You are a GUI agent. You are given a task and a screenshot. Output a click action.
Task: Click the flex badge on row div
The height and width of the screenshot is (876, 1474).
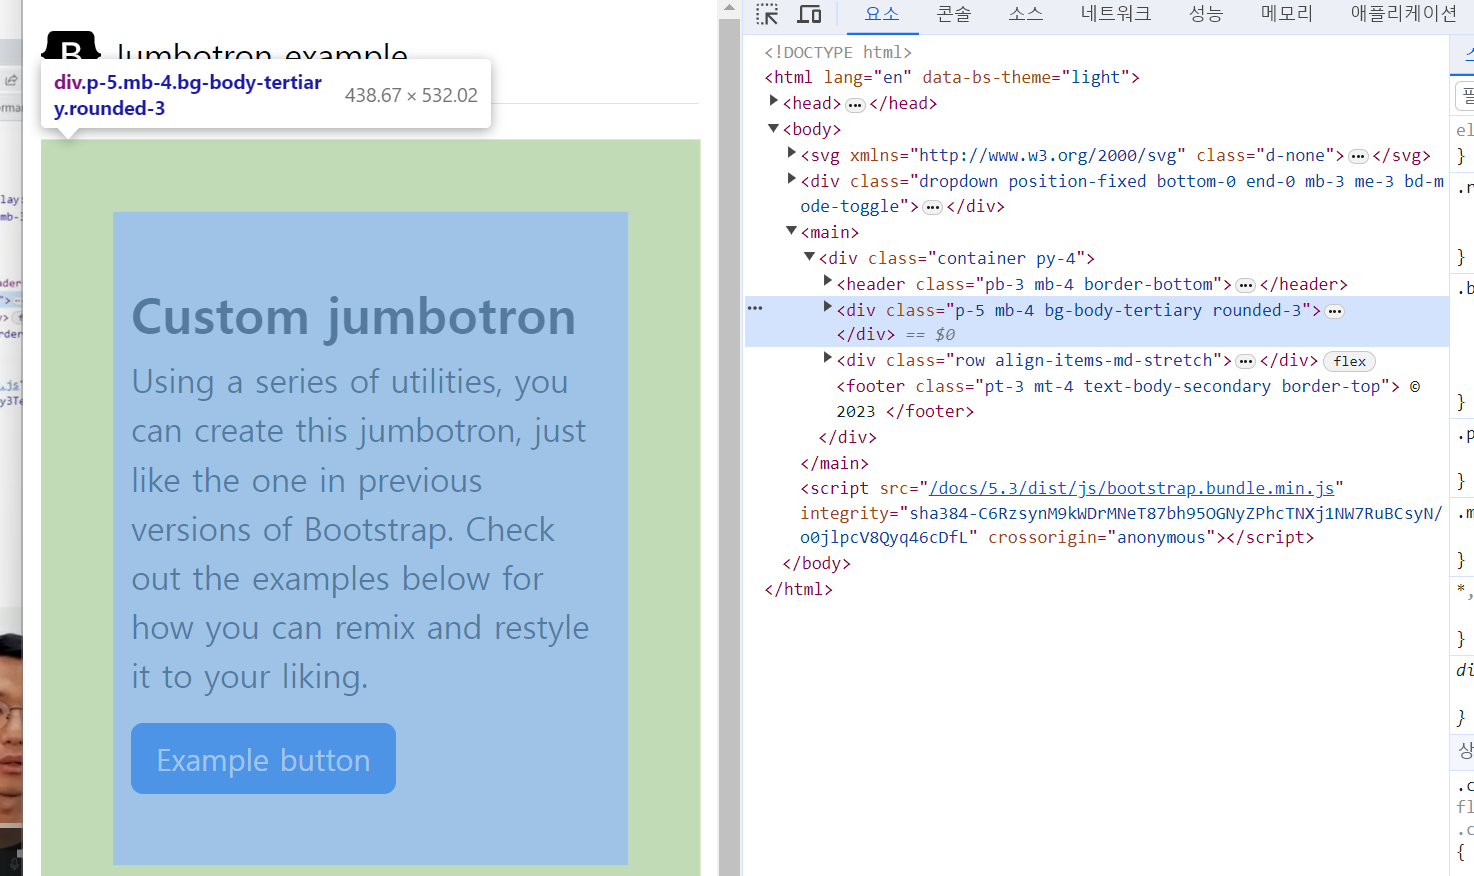[1349, 361]
